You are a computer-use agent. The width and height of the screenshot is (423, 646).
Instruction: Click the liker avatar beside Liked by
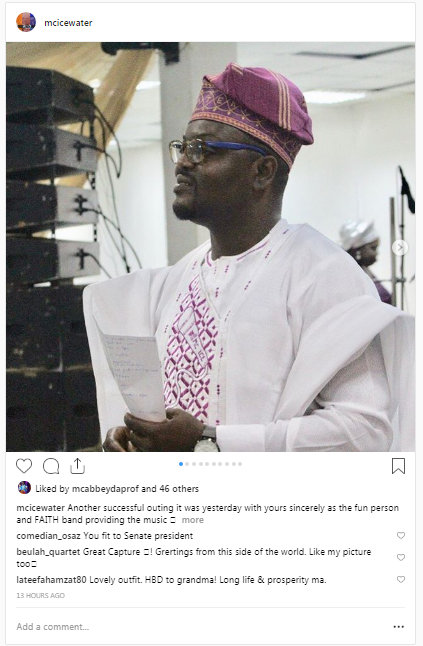24,488
